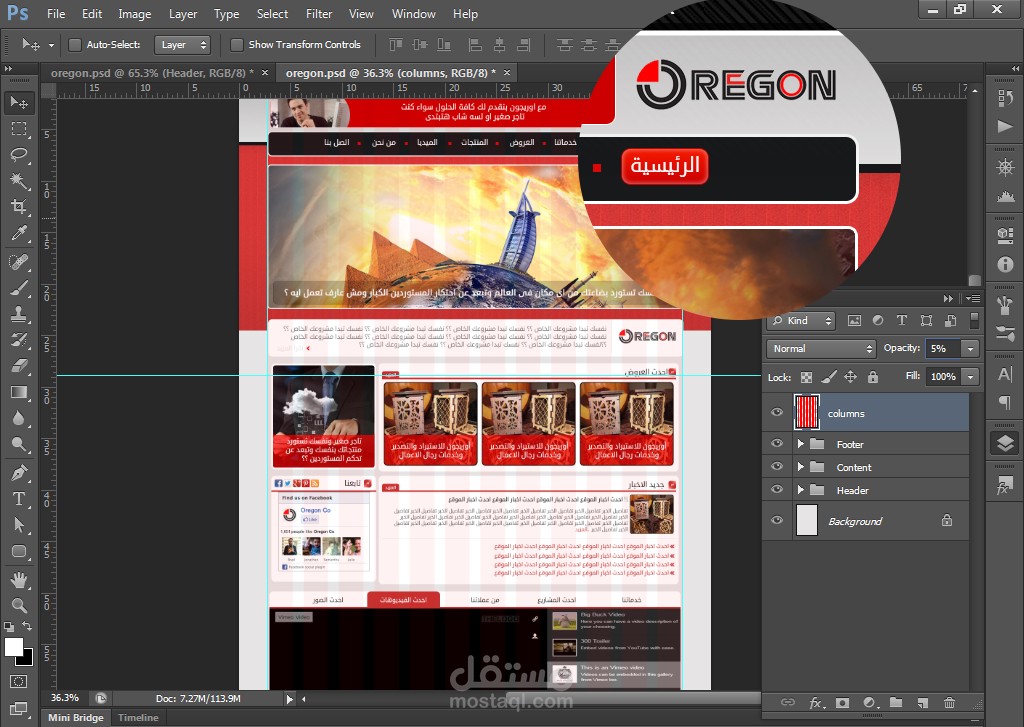Open the Filter menu

click(x=319, y=14)
